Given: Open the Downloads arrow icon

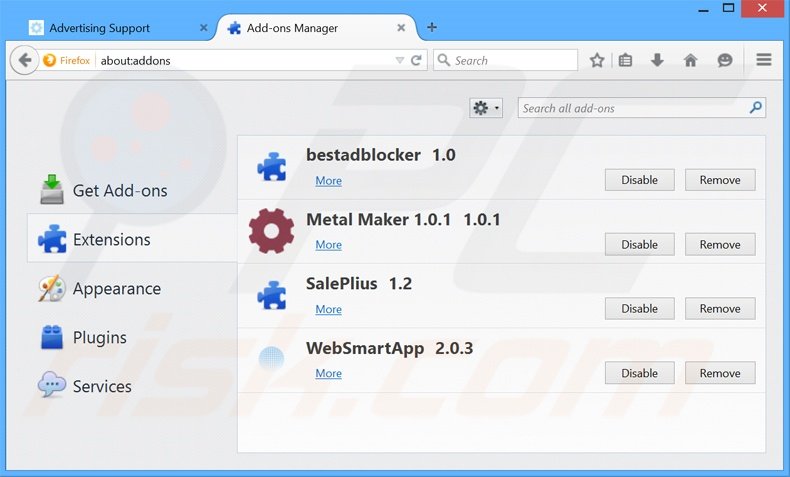Looking at the screenshot, I should pyautogui.click(x=657, y=60).
